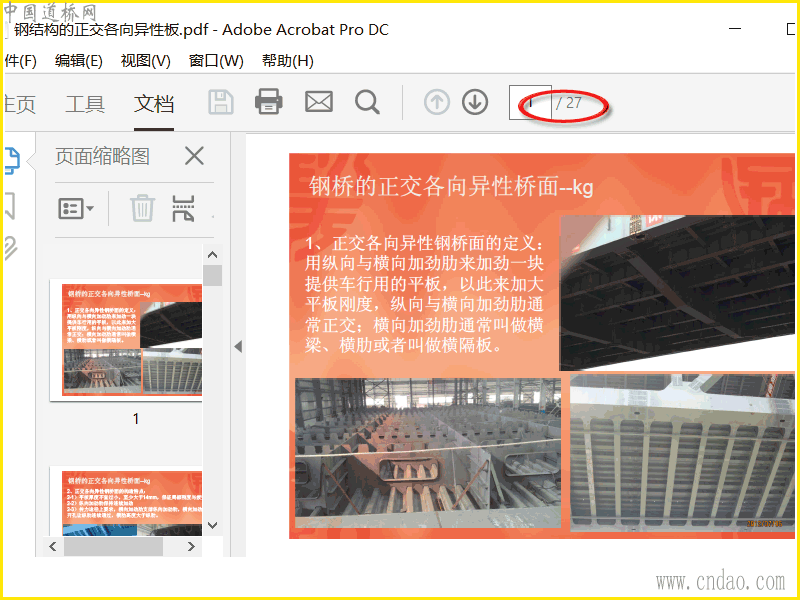The height and width of the screenshot is (600, 800).
Task: Send file by email envelope icon
Action: [319, 102]
